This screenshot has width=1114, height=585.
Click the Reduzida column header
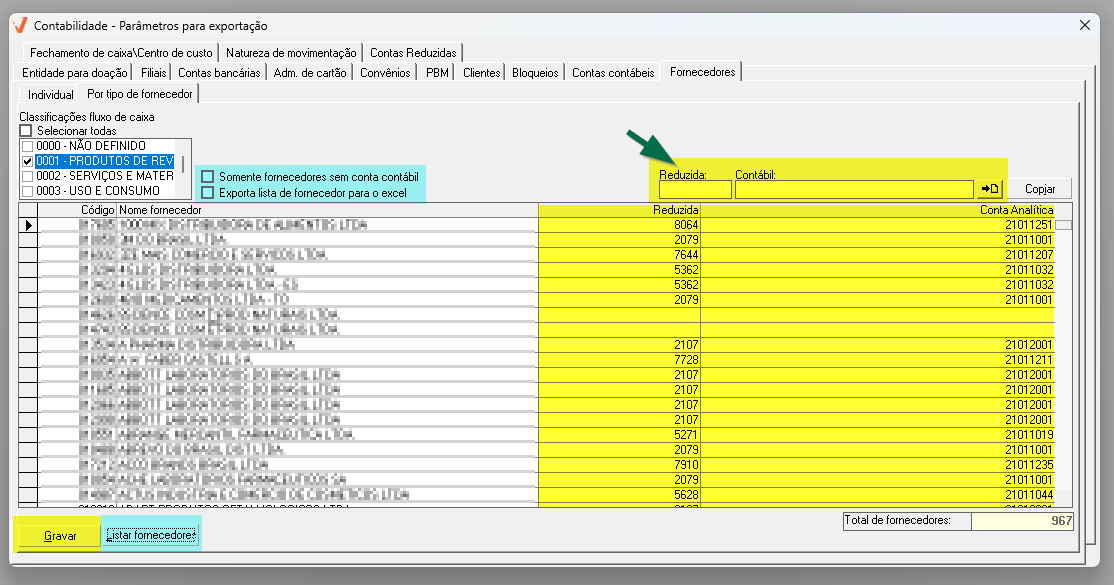(620, 210)
